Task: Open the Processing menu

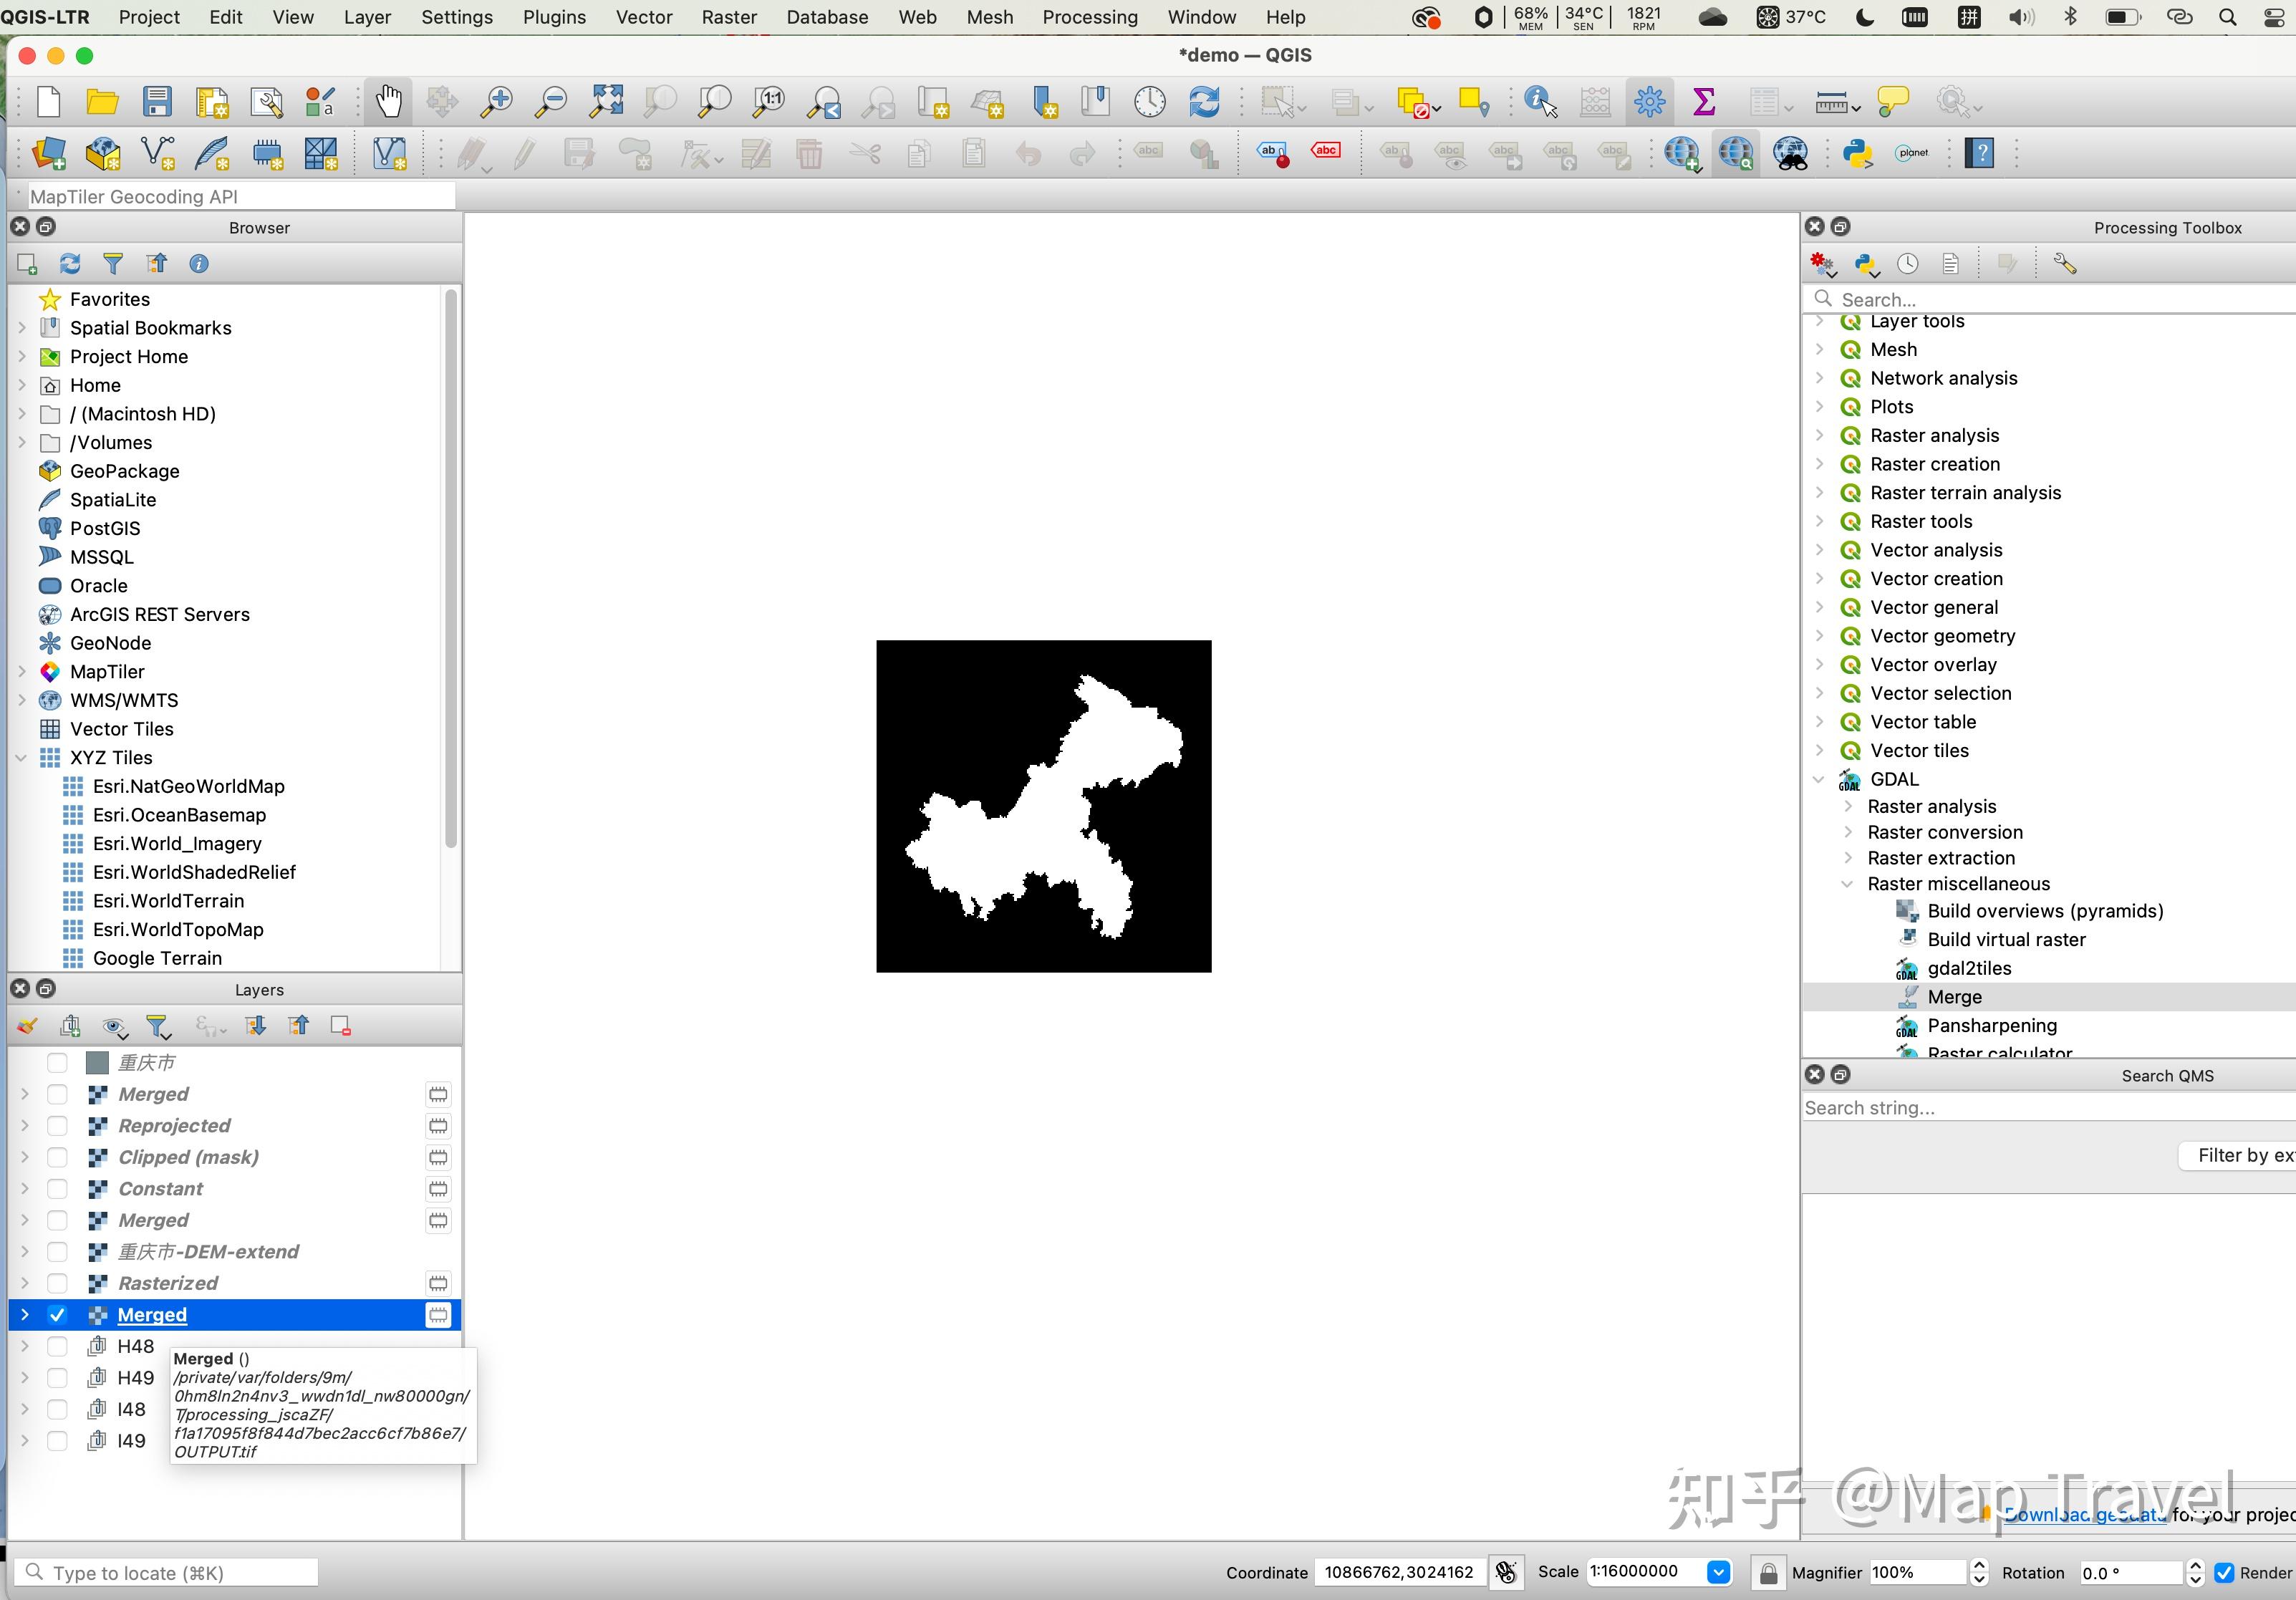Action: tap(1090, 17)
